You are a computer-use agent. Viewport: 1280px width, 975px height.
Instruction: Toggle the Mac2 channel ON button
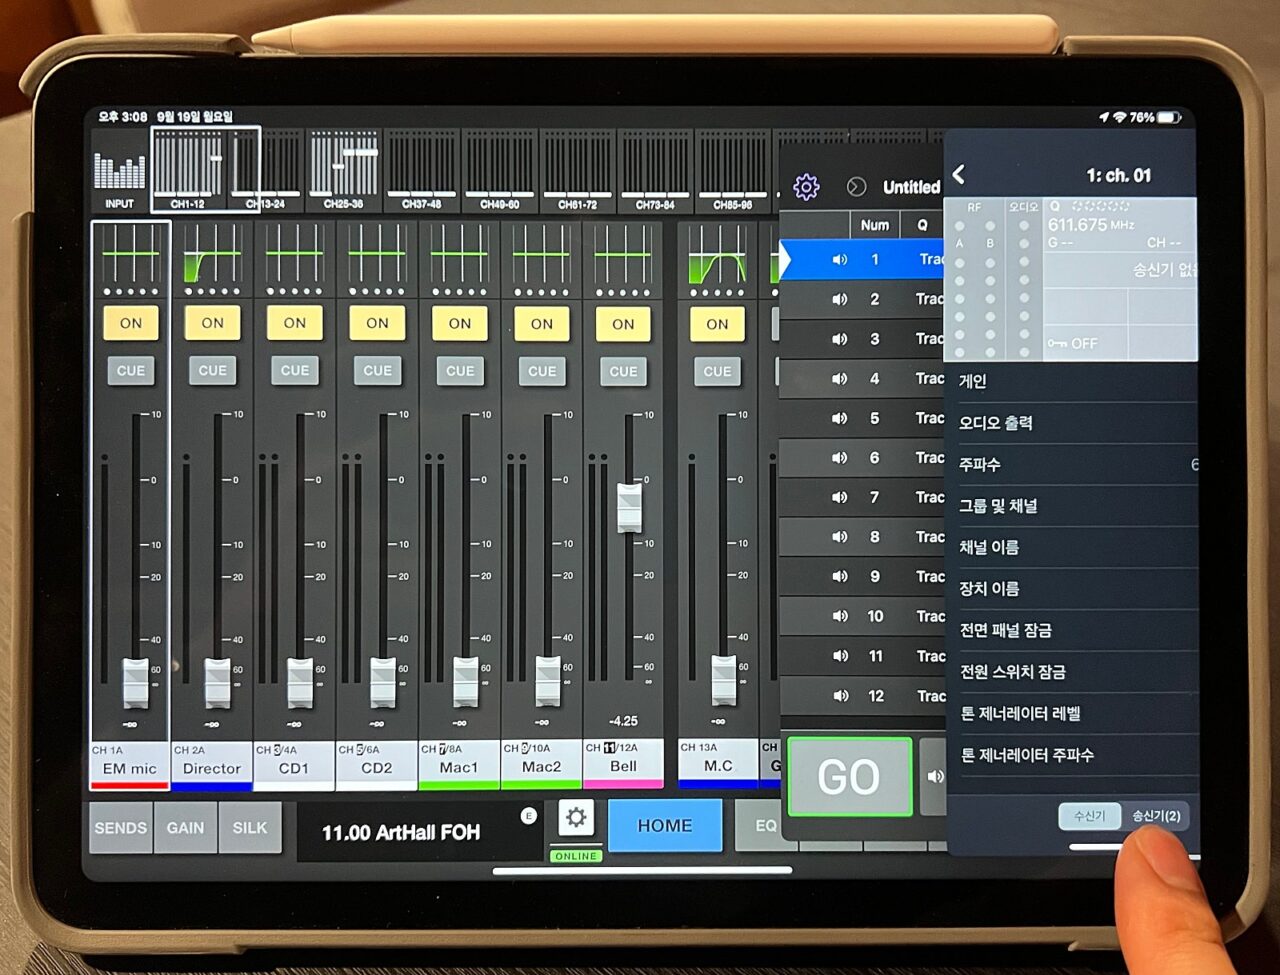542,324
